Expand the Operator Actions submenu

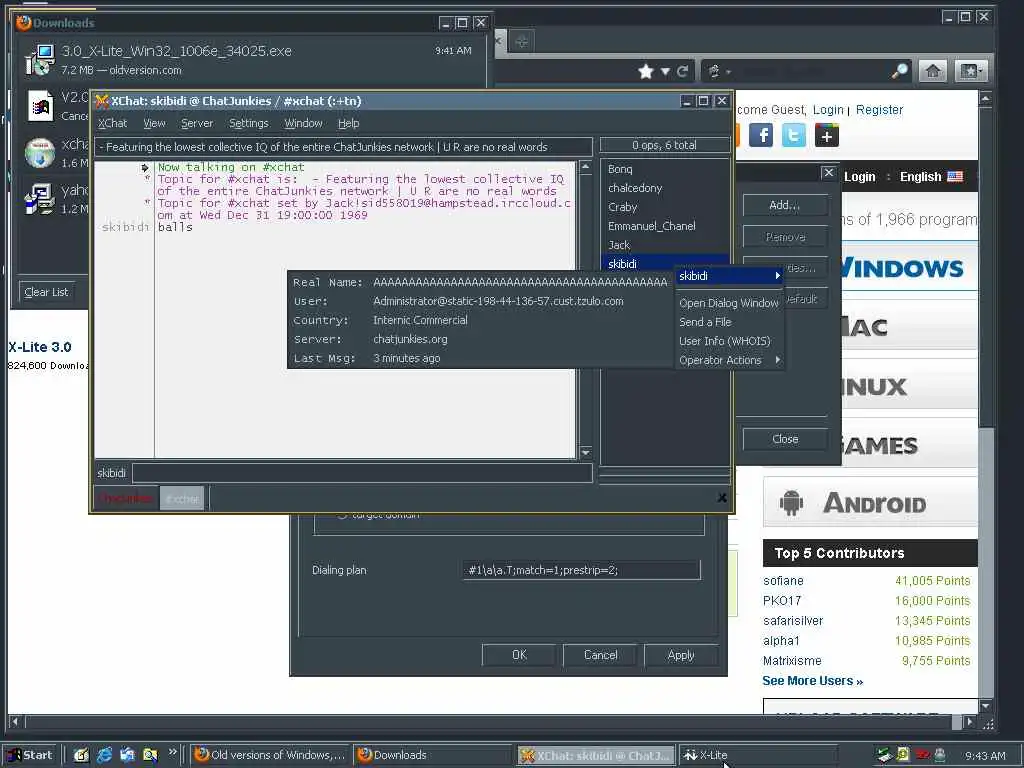(728, 360)
